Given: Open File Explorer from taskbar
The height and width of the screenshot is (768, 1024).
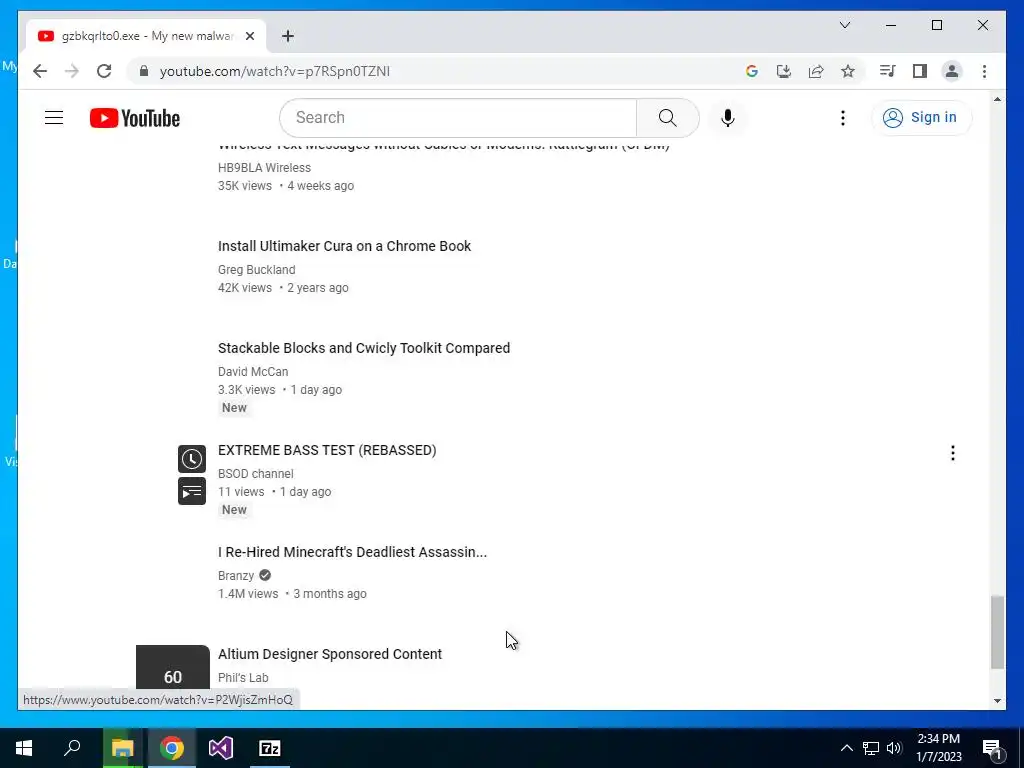Looking at the screenshot, I should click(122, 748).
